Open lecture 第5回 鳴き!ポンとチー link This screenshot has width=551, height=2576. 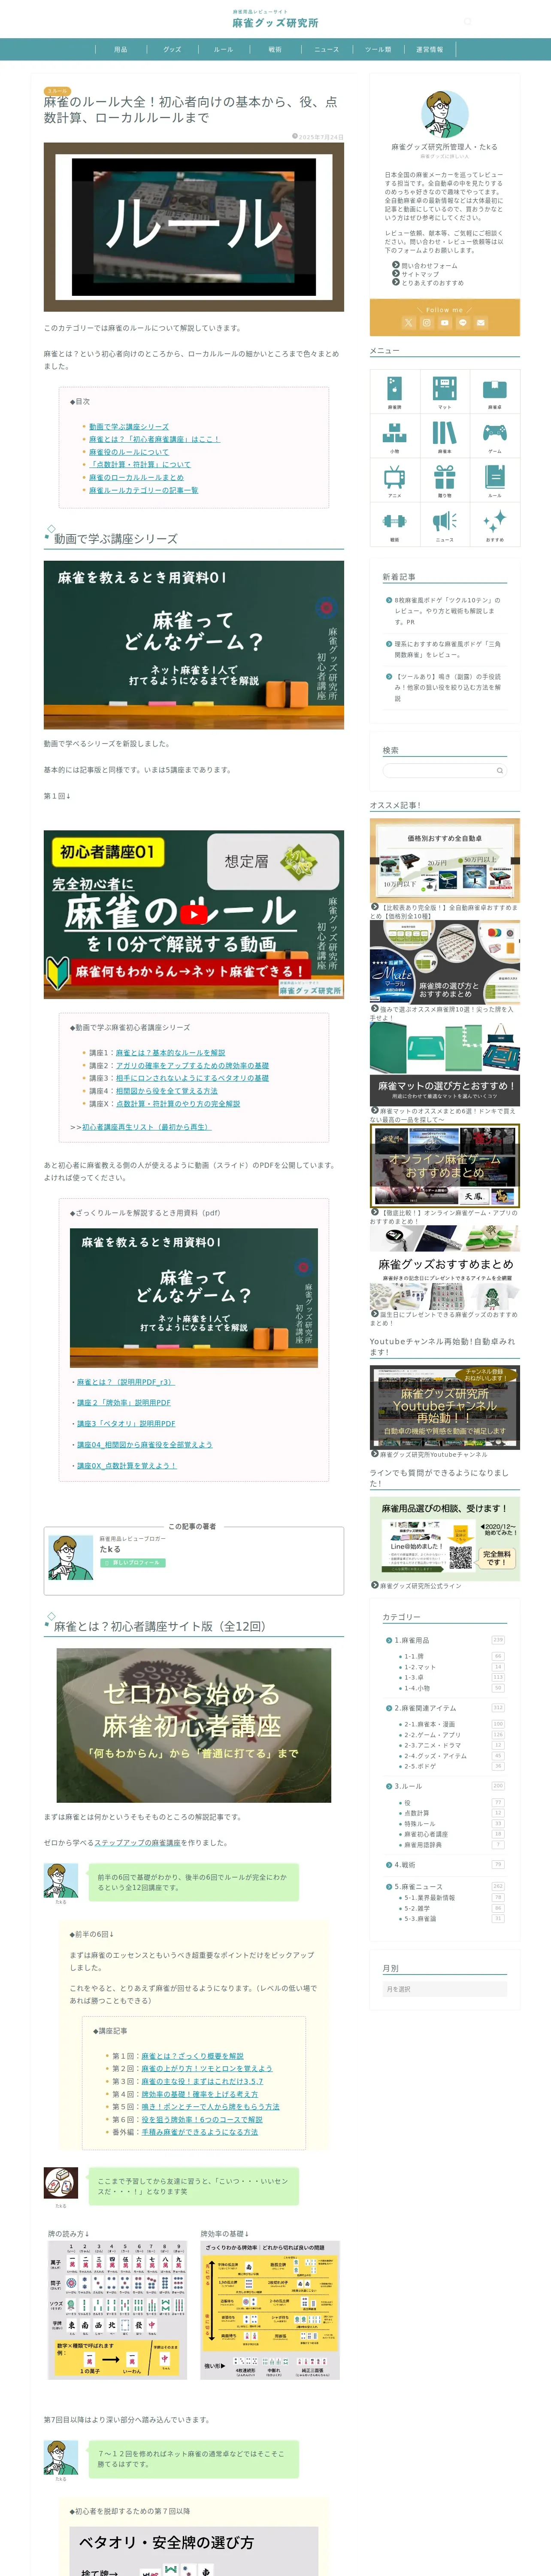pos(210,2107)
